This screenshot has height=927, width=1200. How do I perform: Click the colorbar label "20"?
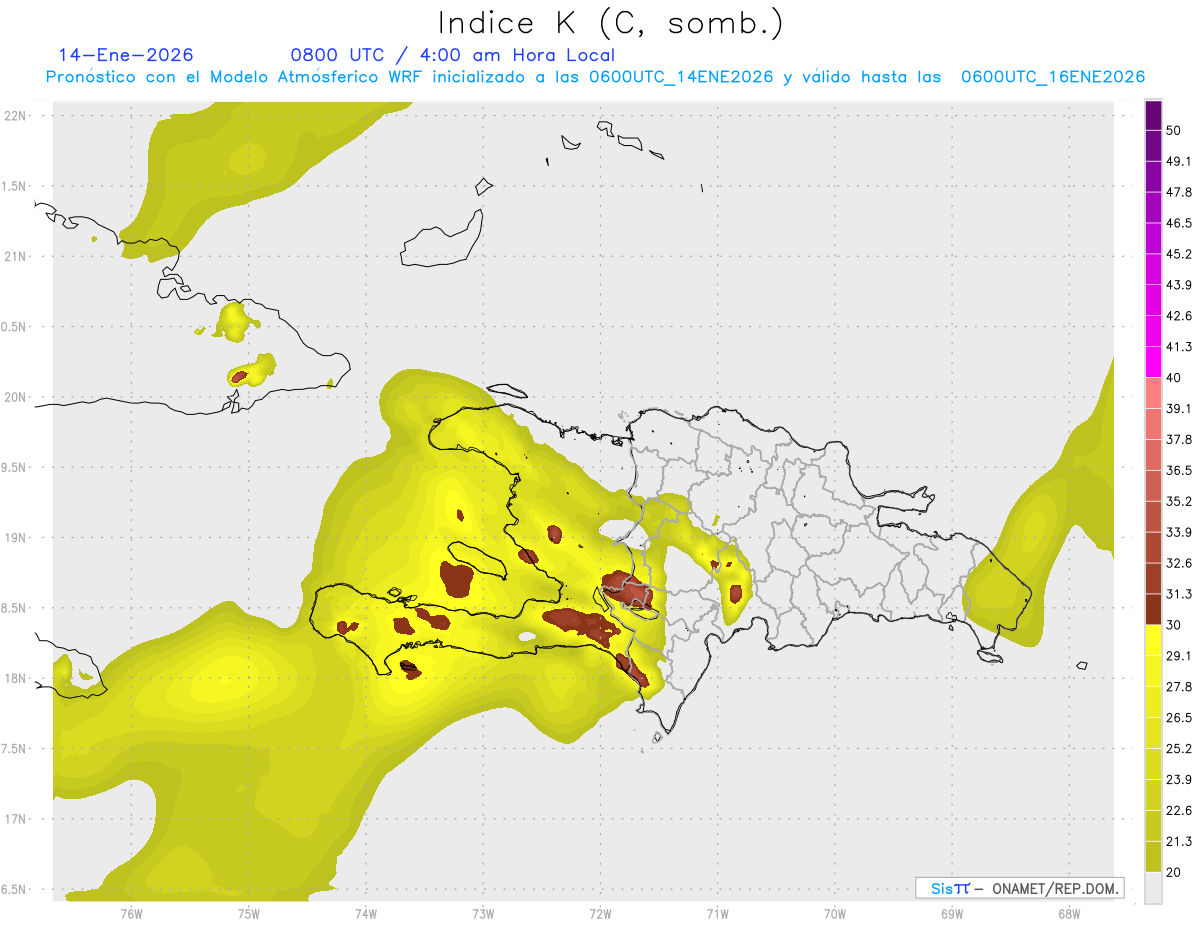(x=1175, y=872)
